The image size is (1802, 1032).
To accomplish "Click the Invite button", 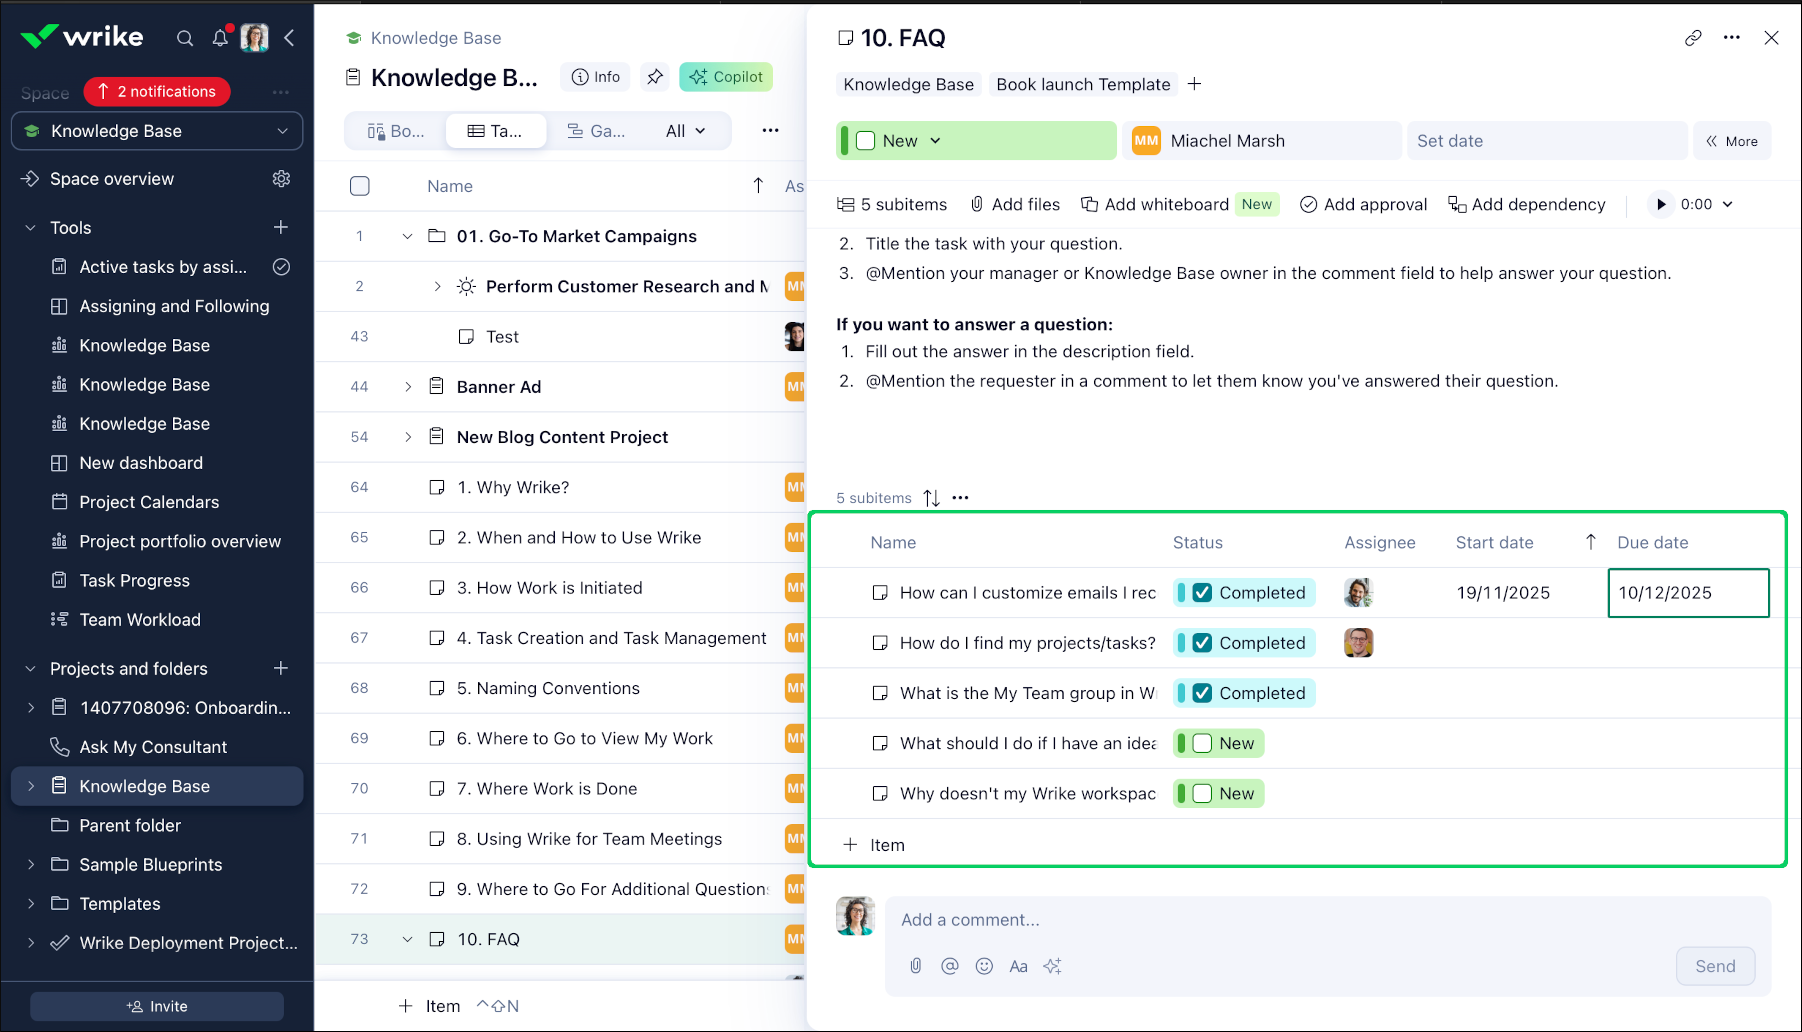I will pos(156,1006).
